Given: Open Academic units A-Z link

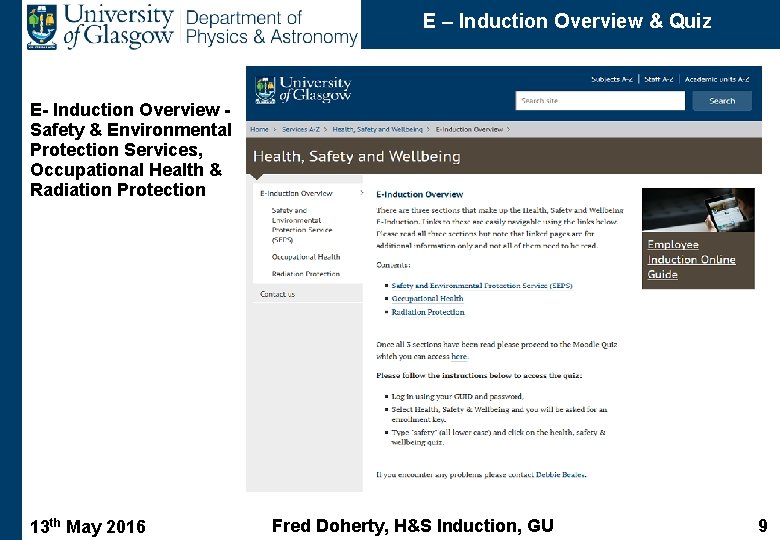Looking at the screenshot, I should [717, 79].
